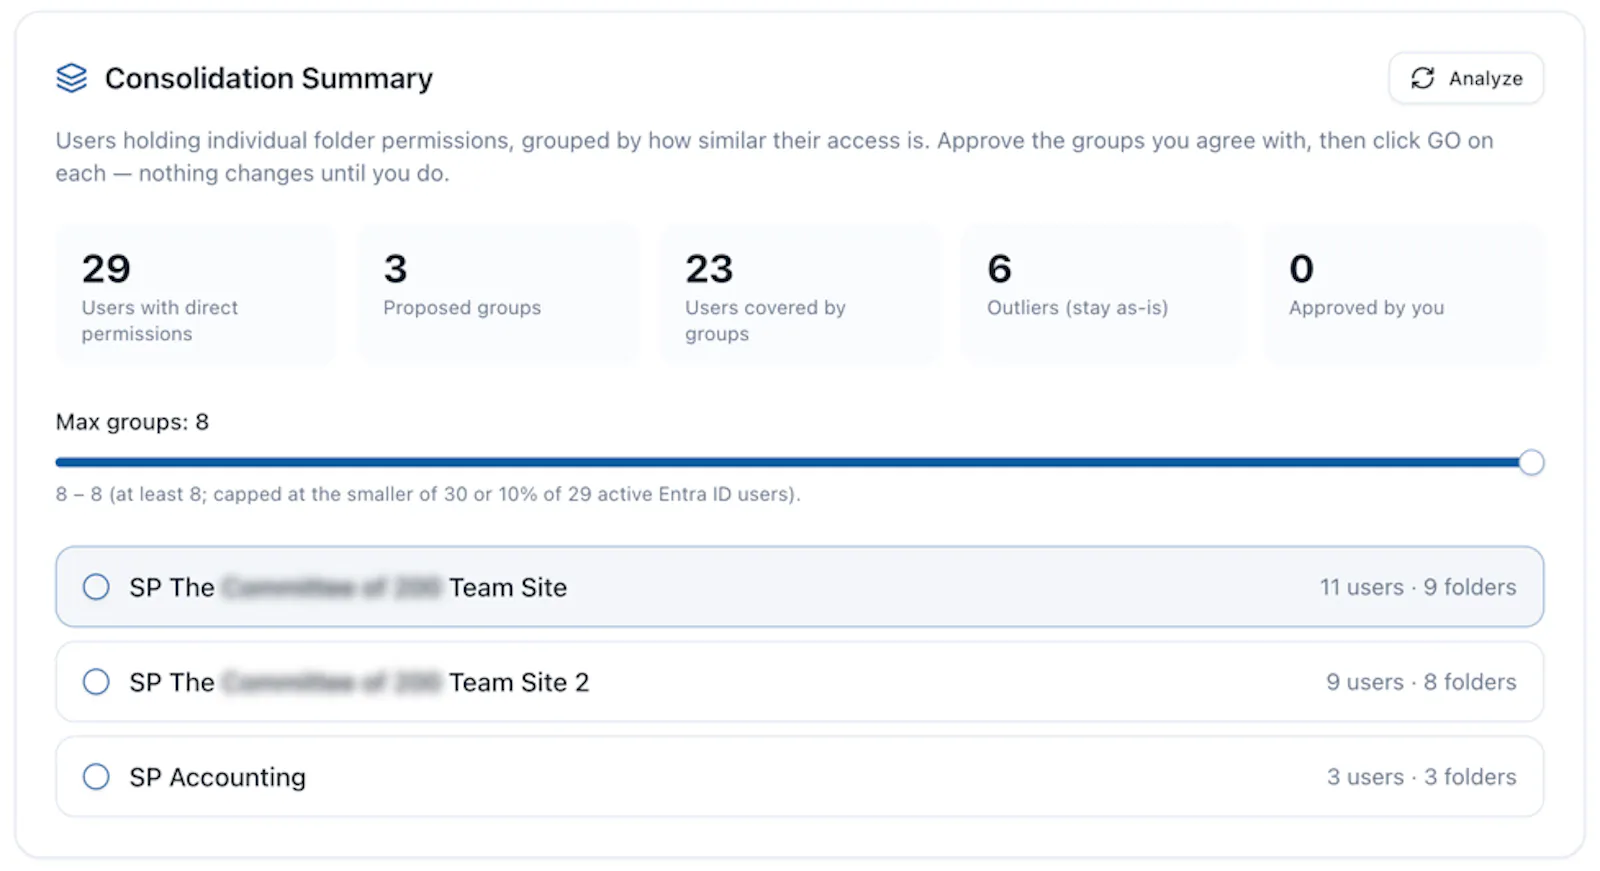Click the Max groups slider handle
The width and height of the screenshot is (1600, 871).
[1531, 462]
